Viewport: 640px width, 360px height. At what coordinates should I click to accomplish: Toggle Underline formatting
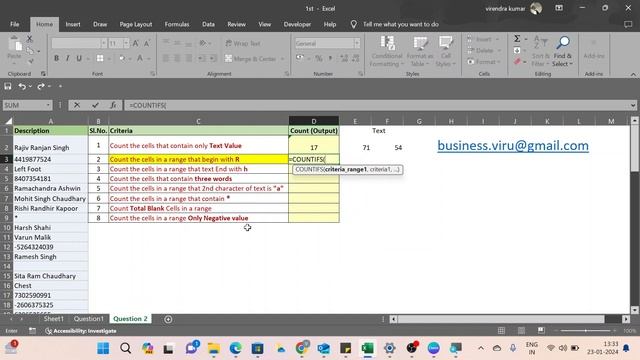pos(79,58)
